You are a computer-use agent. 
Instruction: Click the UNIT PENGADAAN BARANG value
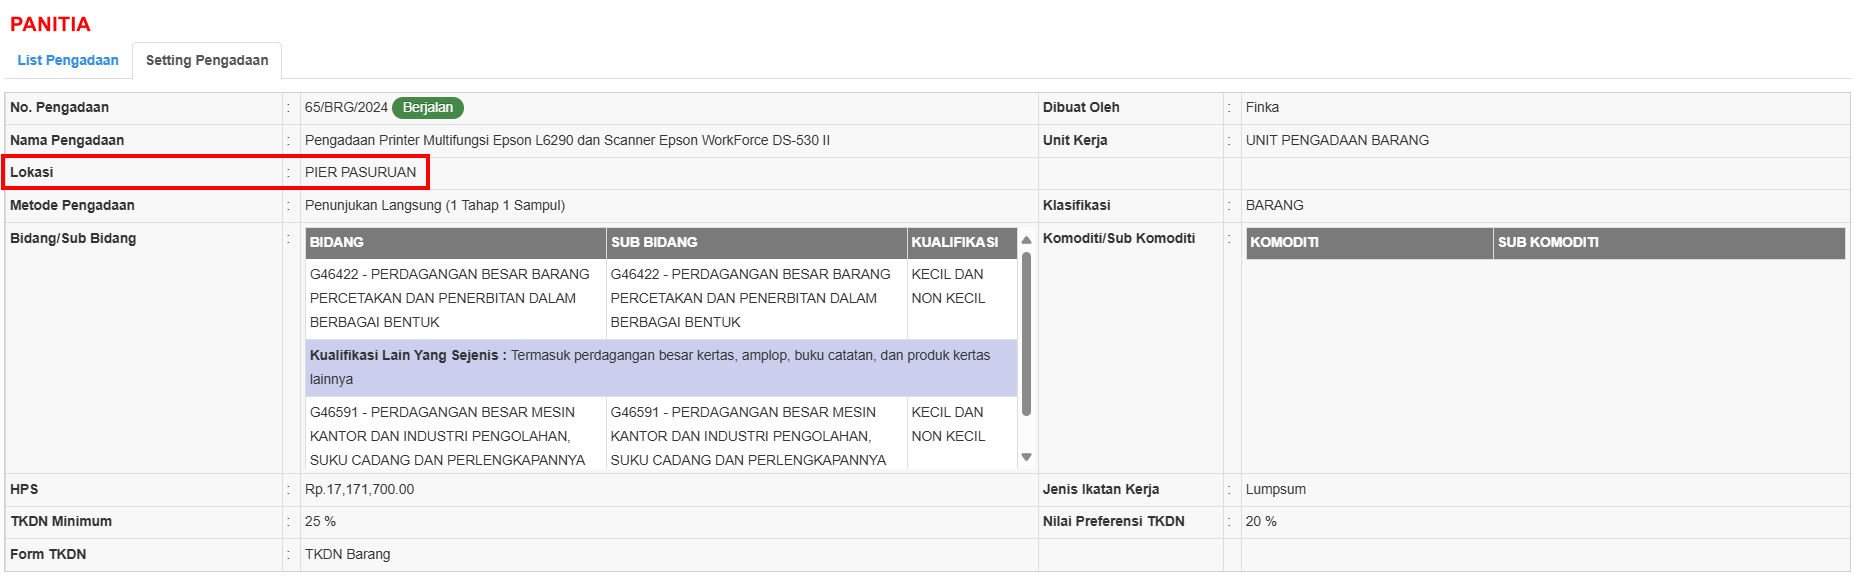coord(1337,140)
